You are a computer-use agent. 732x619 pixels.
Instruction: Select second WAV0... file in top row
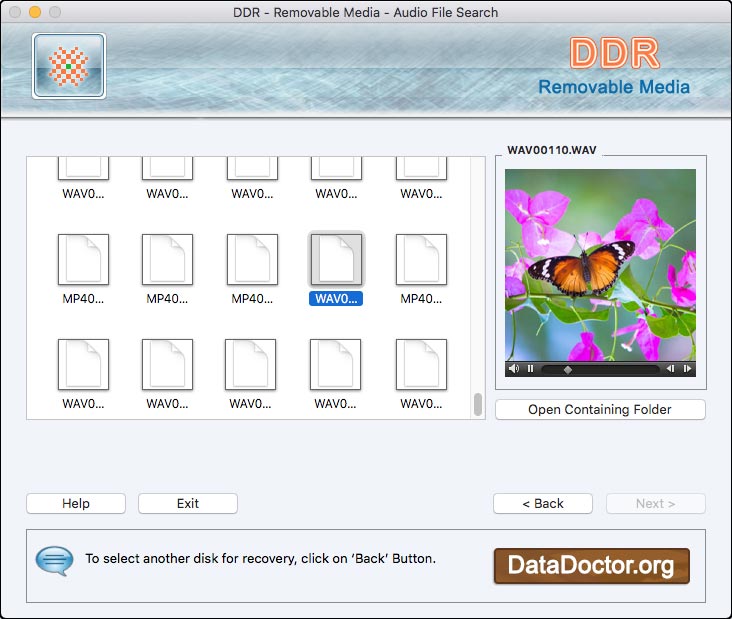point(167,169)
